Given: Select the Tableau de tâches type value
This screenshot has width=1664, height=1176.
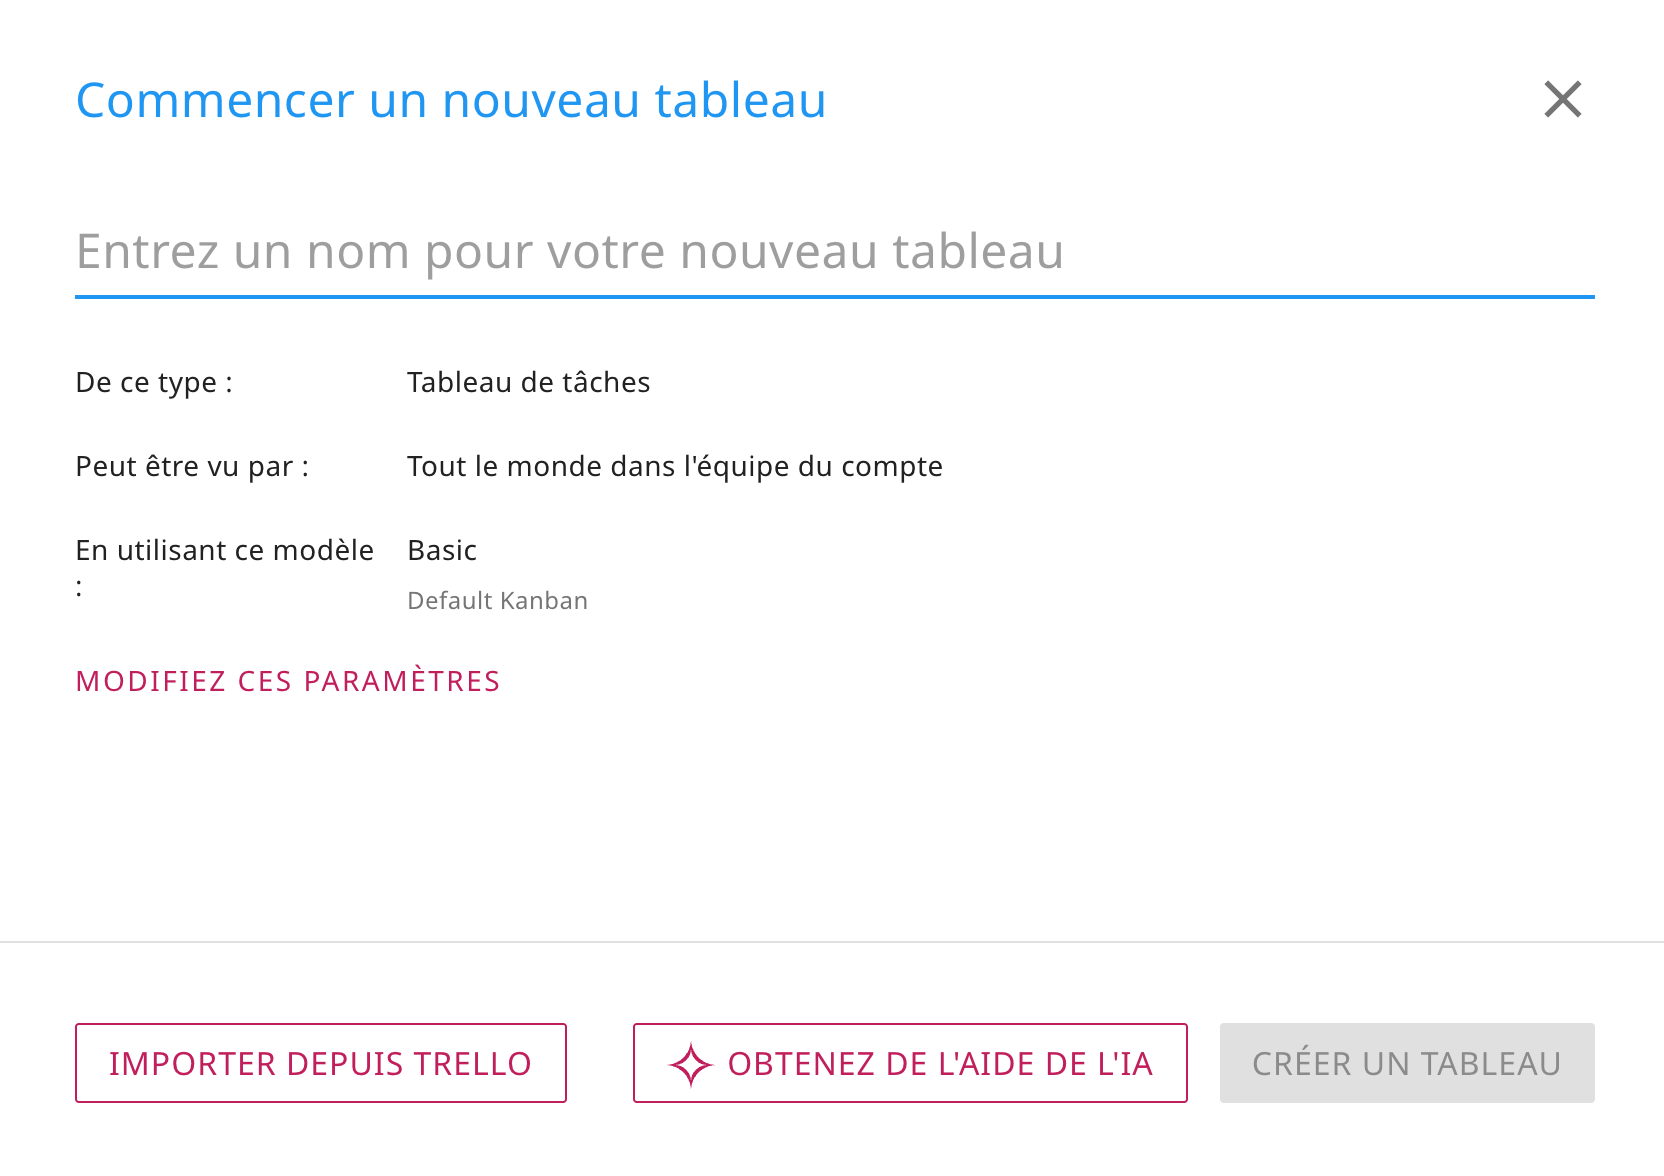Looking at the screenshot, I should coord(528,382).
